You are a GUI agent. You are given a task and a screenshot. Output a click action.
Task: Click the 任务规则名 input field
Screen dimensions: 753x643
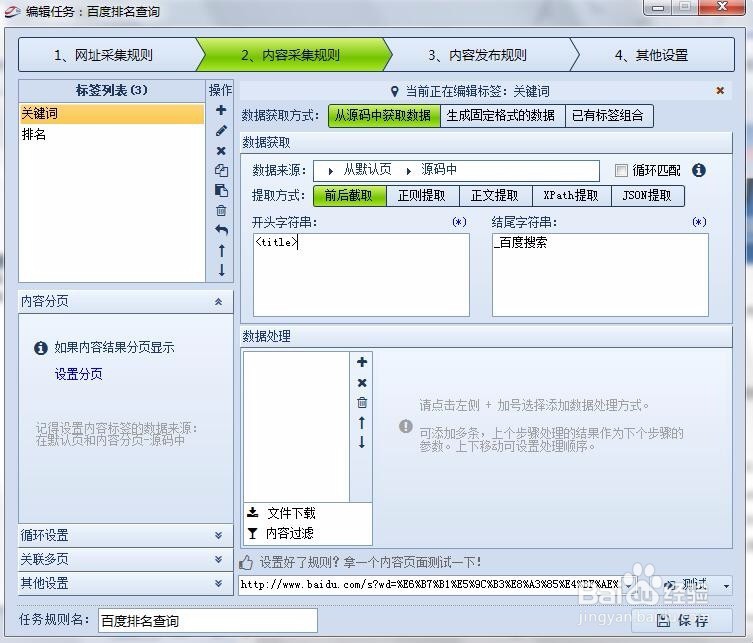pos(208,620)
